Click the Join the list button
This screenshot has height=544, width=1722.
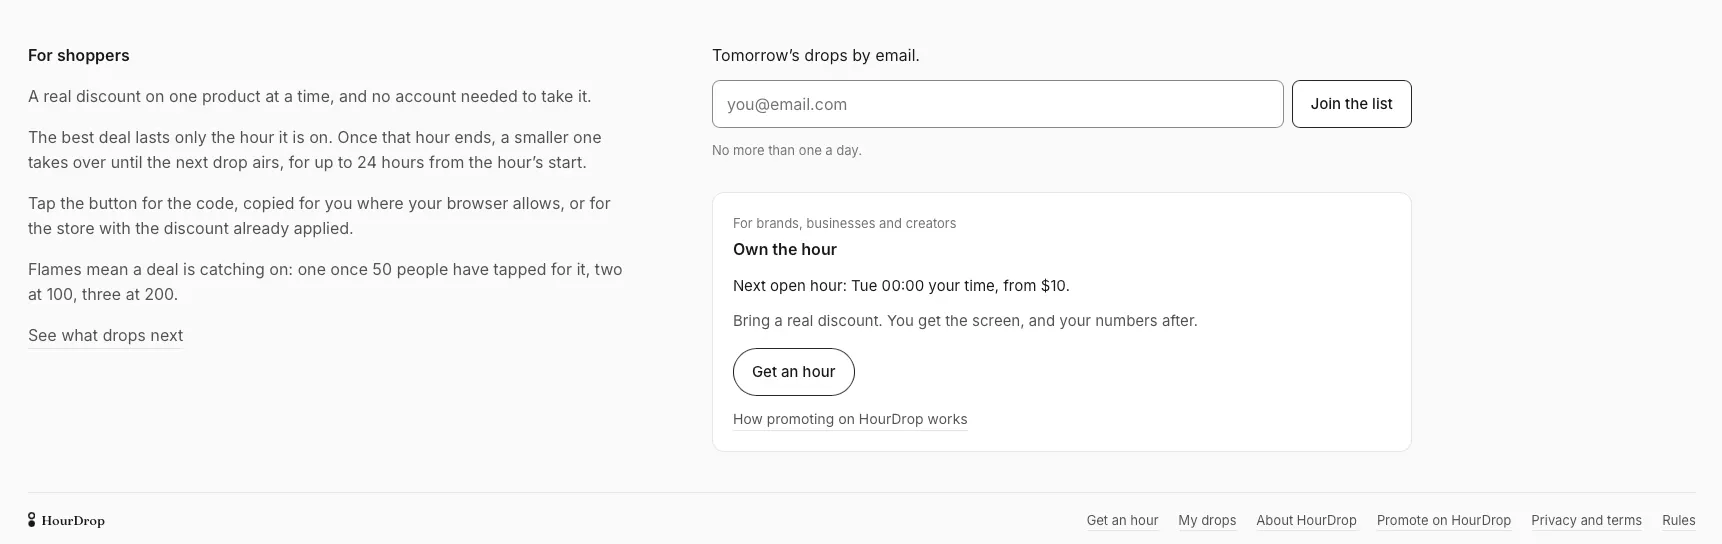(x=1351, y=104)
